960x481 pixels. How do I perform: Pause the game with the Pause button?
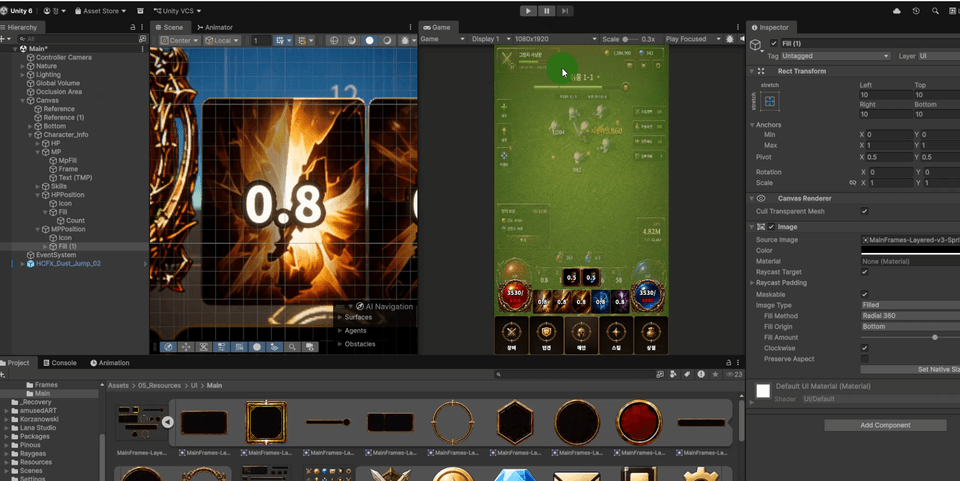pos(547,10)
